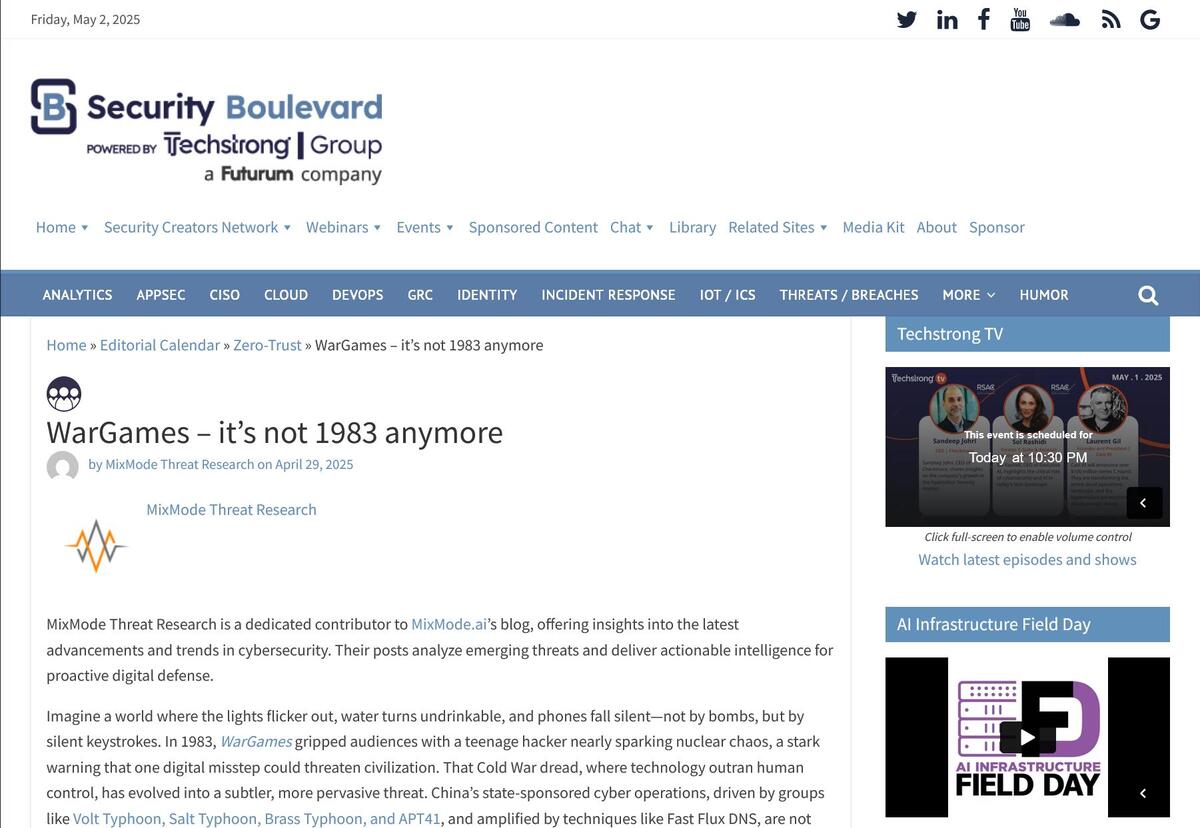Click the author avatar beside the byline
Screen dimensions: 1200x828
pos(63,466)
